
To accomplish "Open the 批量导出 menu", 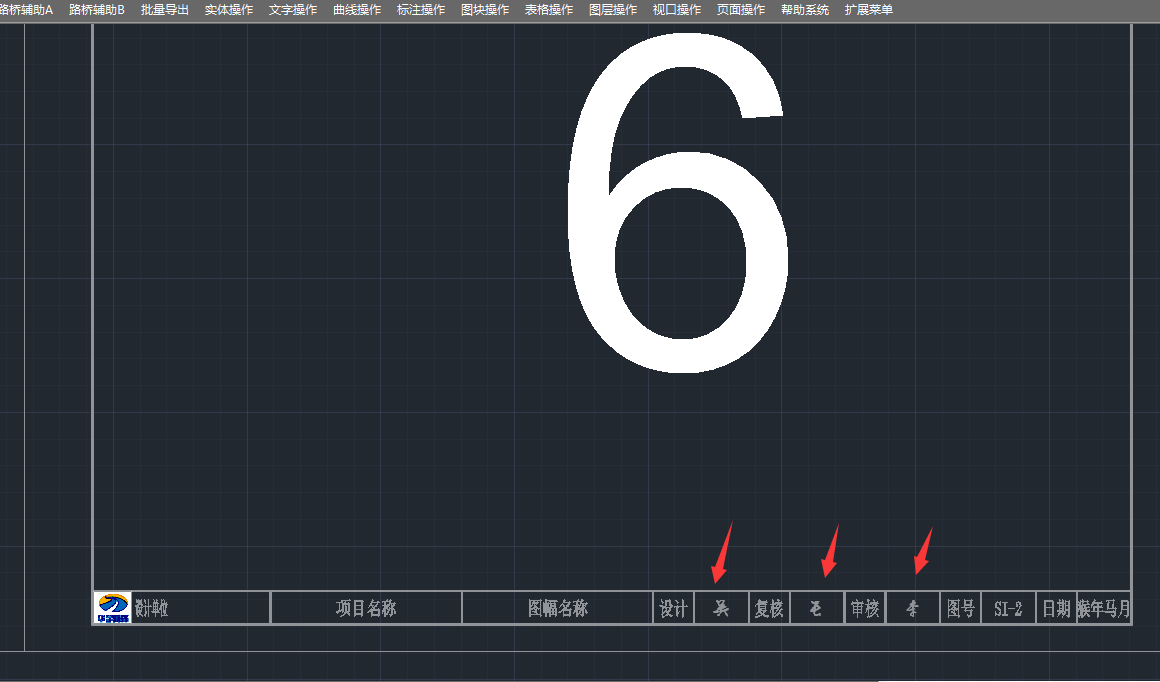I will tap(165, 10).
